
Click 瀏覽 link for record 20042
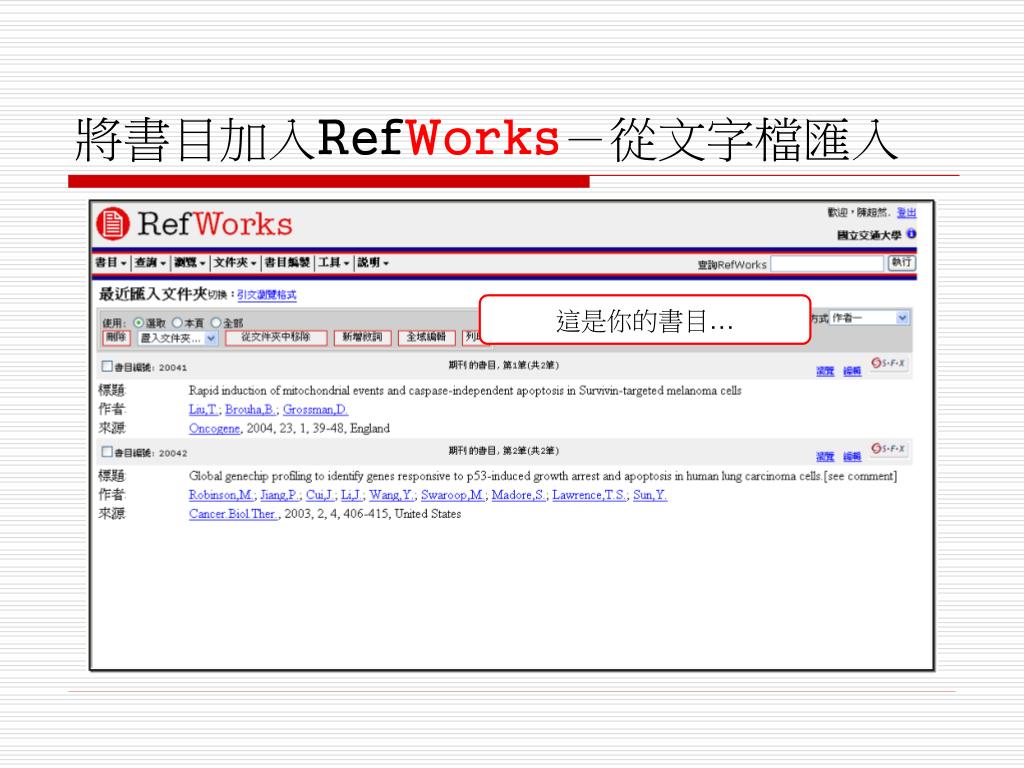click(825, 457)
